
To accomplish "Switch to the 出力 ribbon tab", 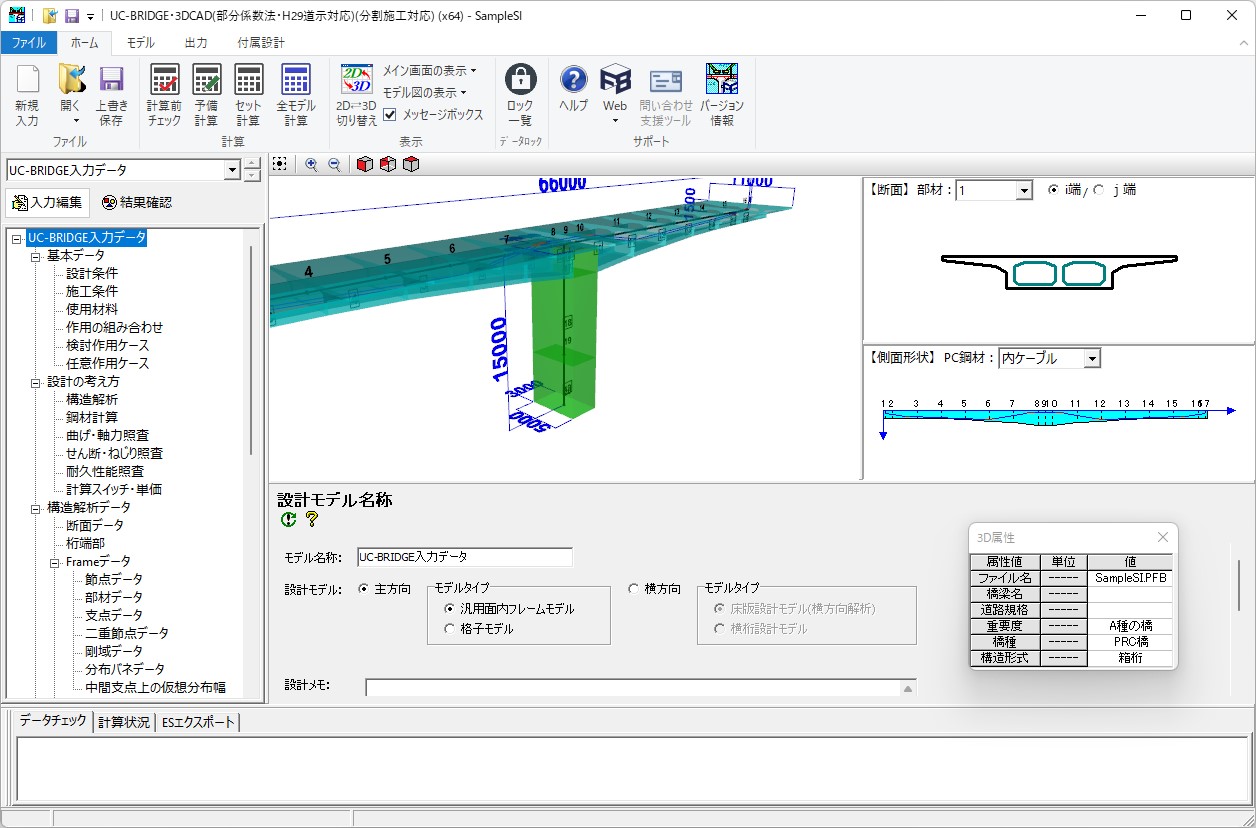I will [x=196, y=43].
